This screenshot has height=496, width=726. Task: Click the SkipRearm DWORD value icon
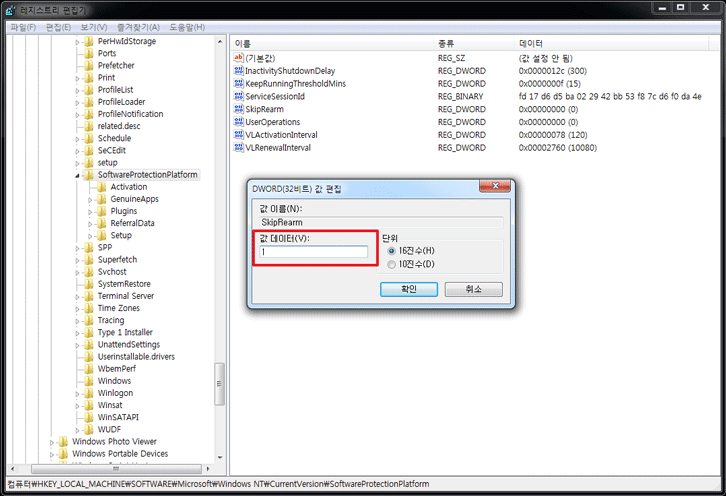pos(238,109)
